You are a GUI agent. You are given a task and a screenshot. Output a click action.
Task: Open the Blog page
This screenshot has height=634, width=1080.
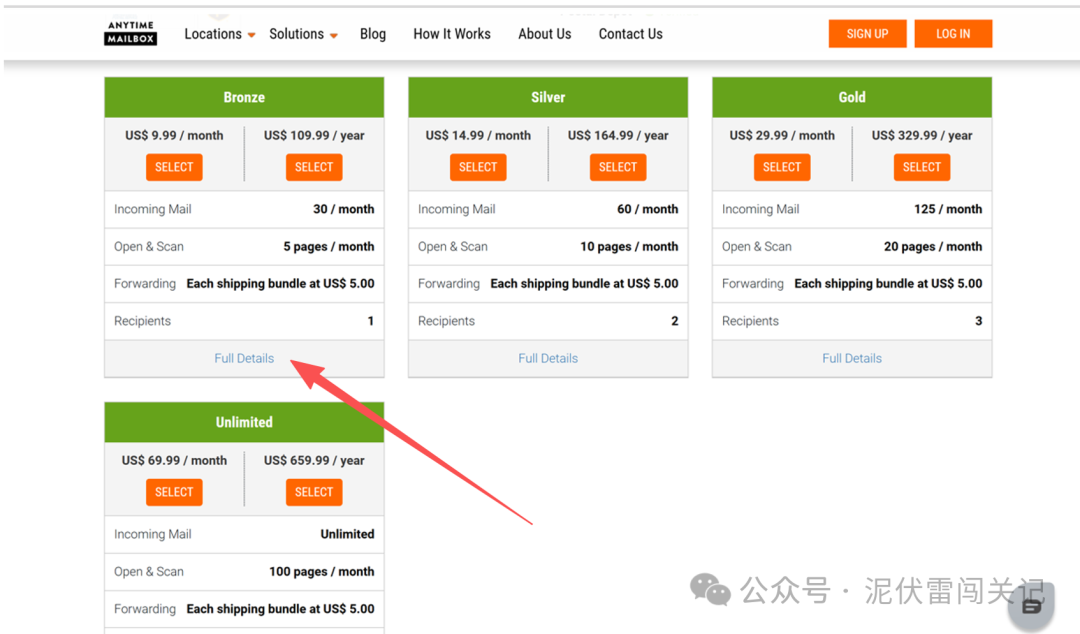pyautogui.click(x=373, y=34)
